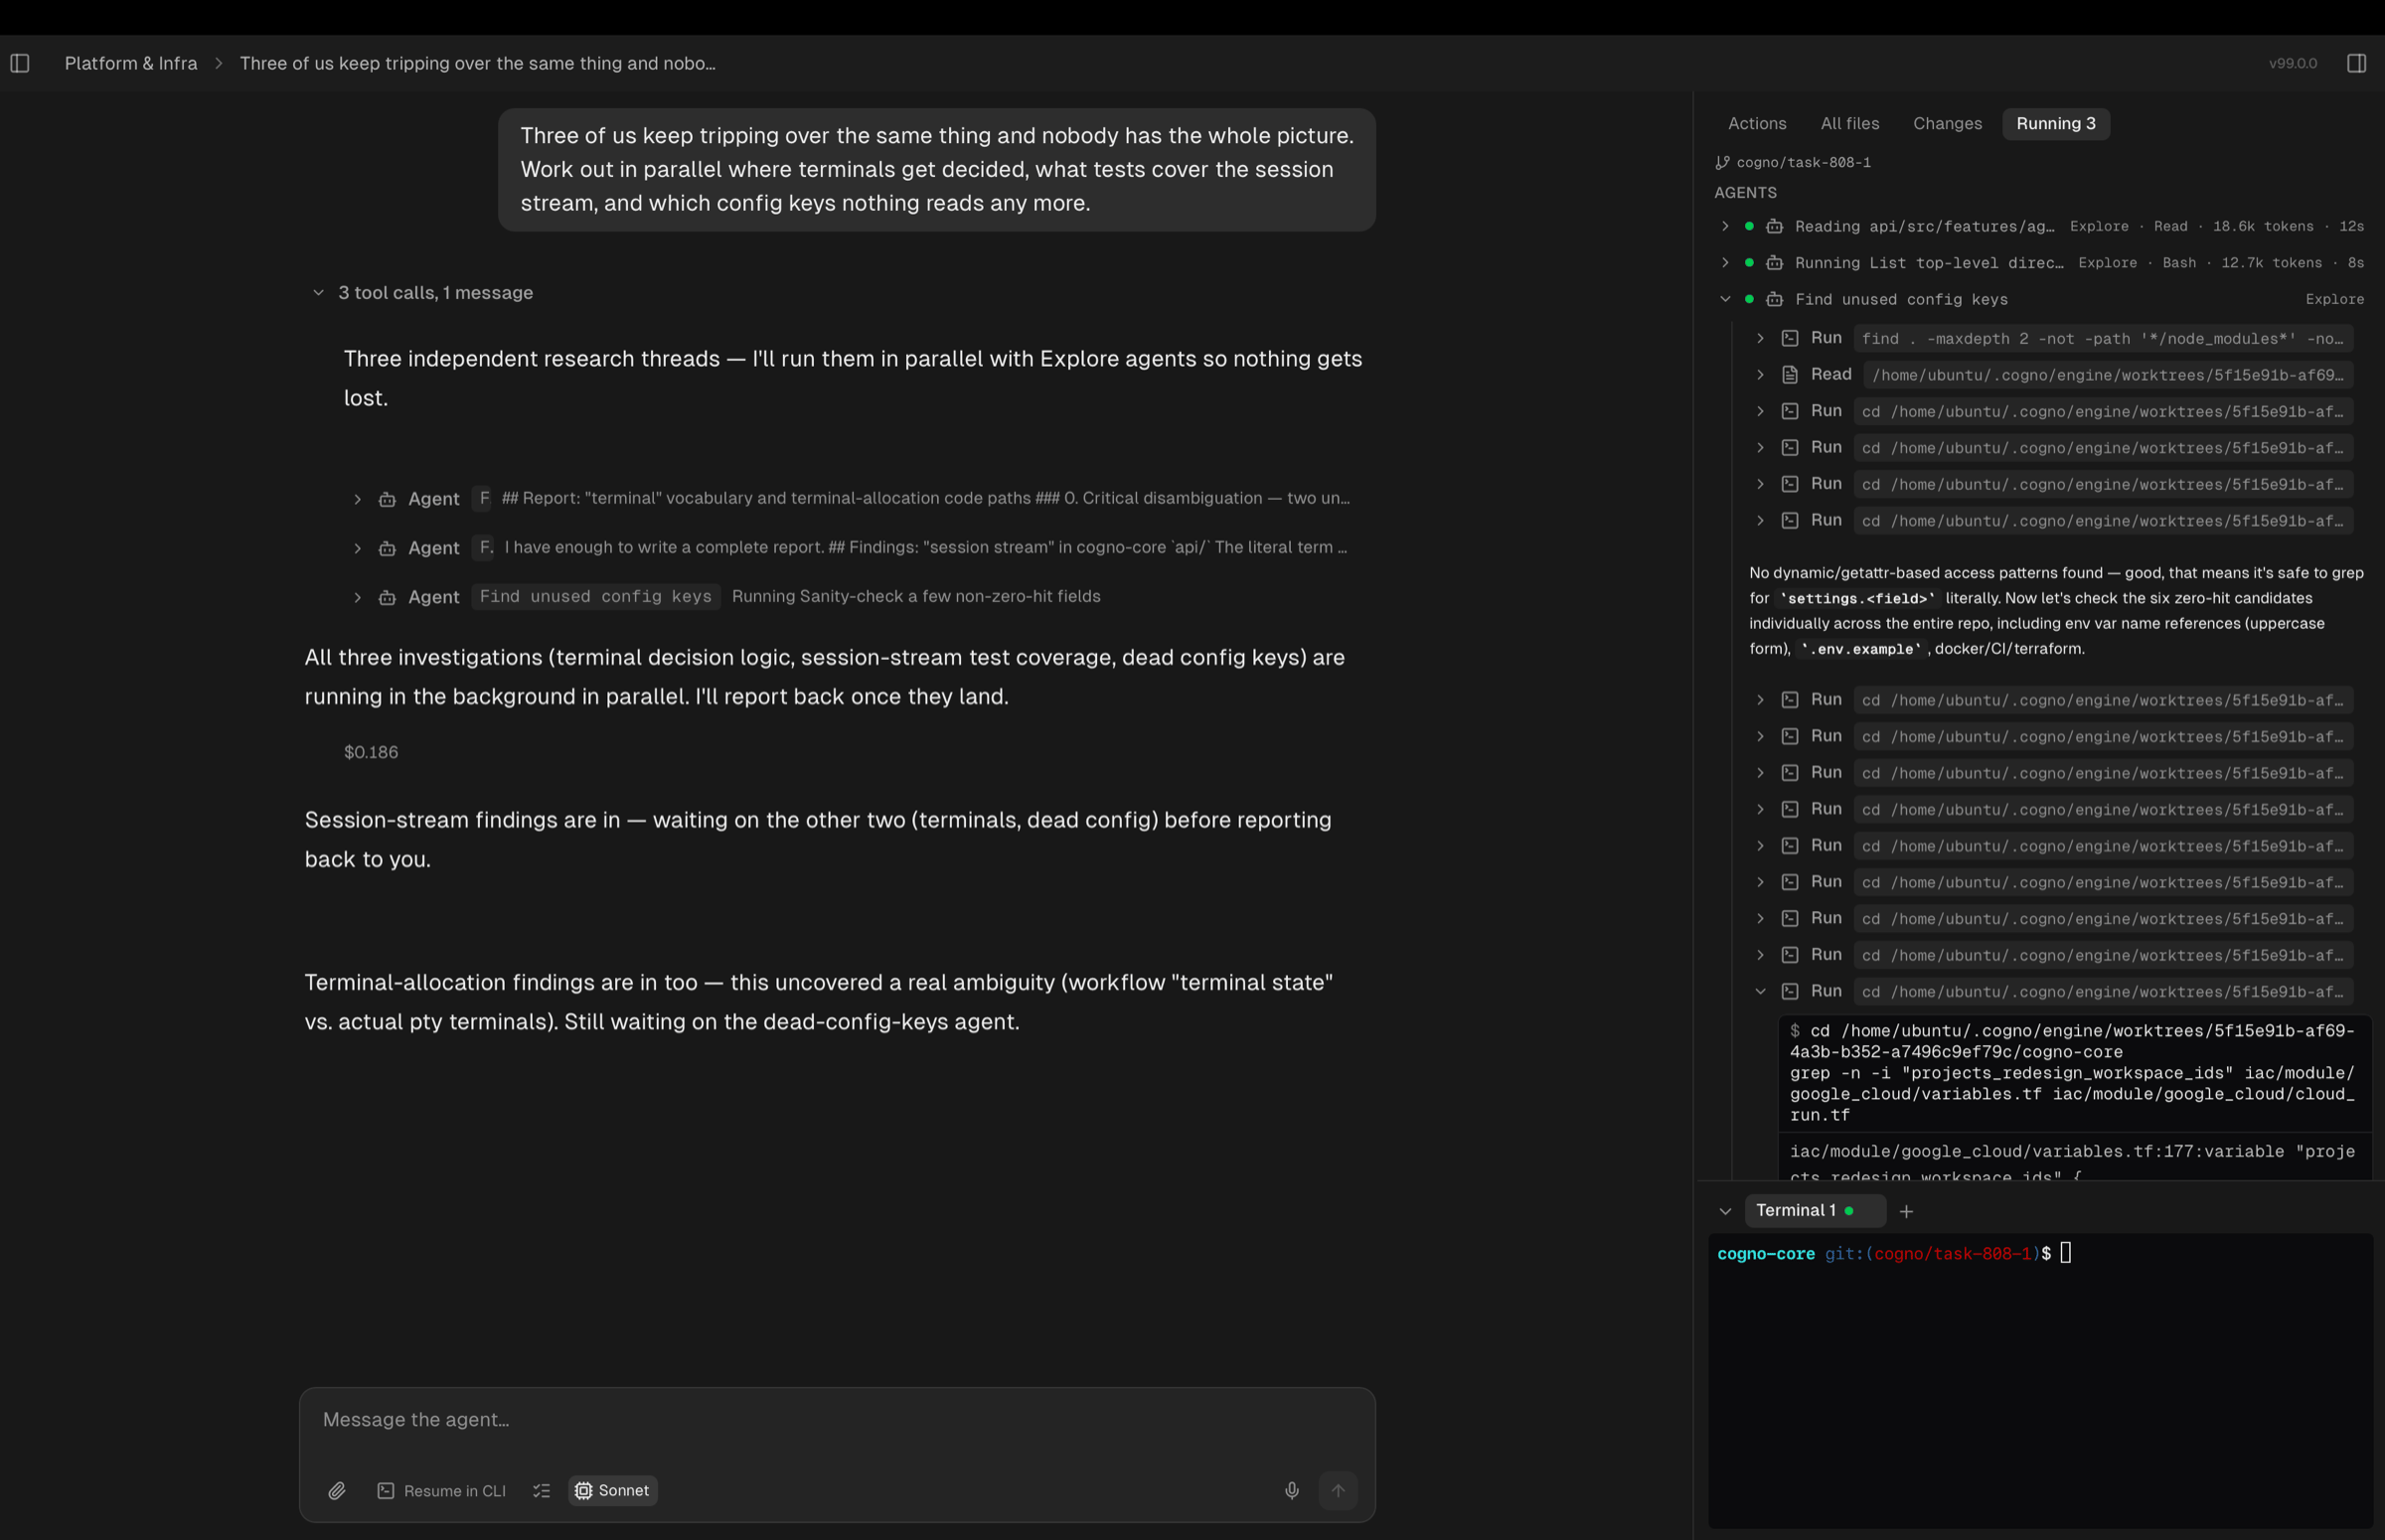Click the Find unused config keys tag in chat
Image resolution: width=2385 pixels, height=1540 pixels.
click(x=596, y=597)
